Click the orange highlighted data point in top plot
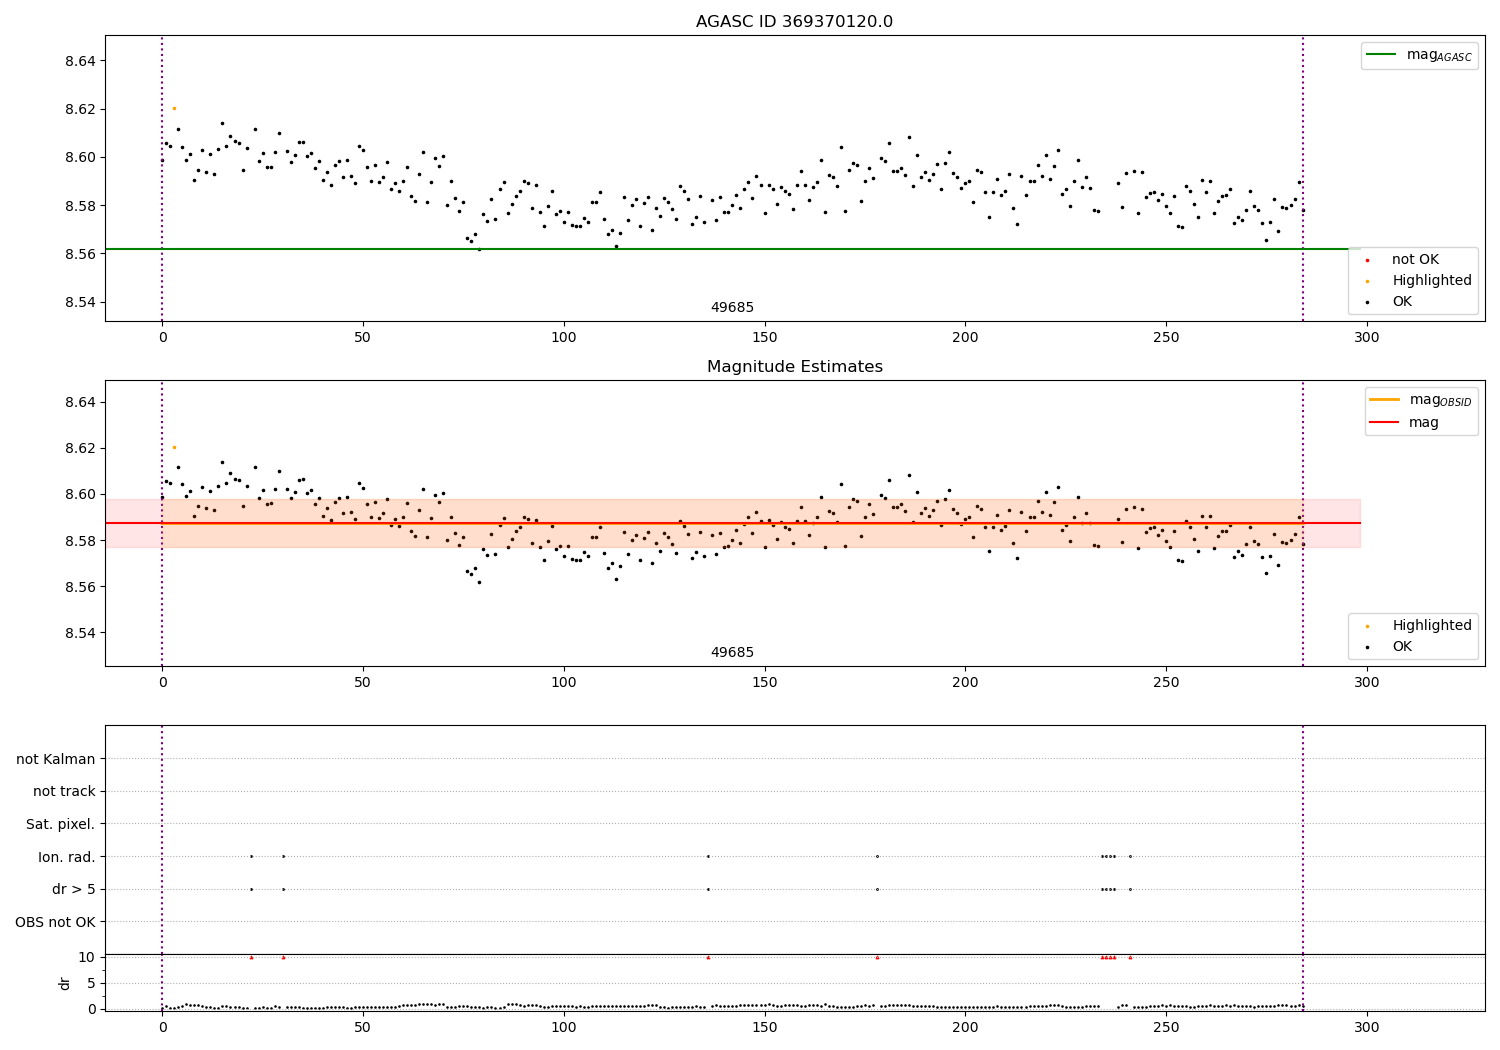 [x=174, y=108]
